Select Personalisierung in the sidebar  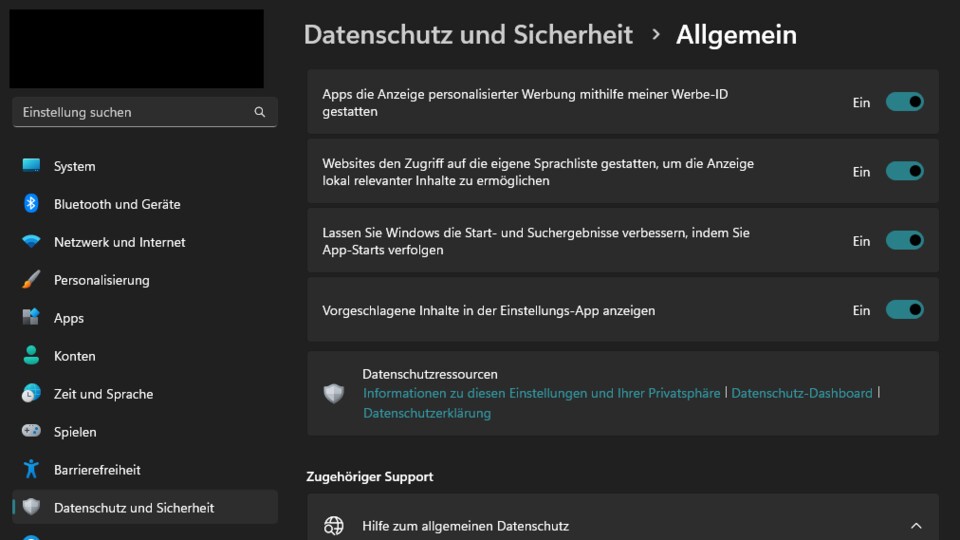(x=144, y=280)
